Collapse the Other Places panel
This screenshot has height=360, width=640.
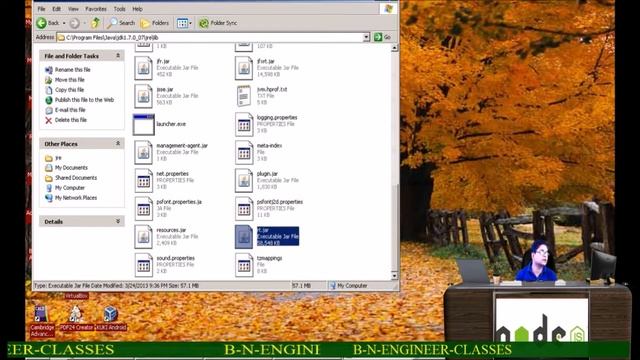(118, 144)
